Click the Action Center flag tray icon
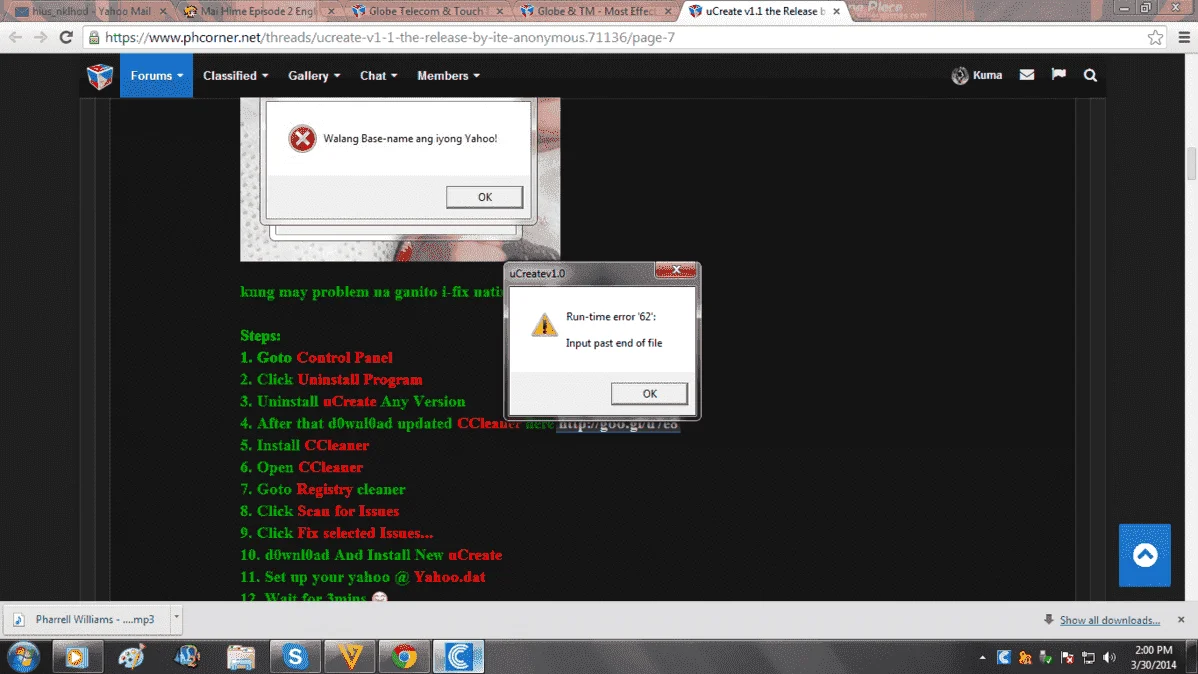The width and height of the screenshot is (1198, 674). tap(1067, 657)
